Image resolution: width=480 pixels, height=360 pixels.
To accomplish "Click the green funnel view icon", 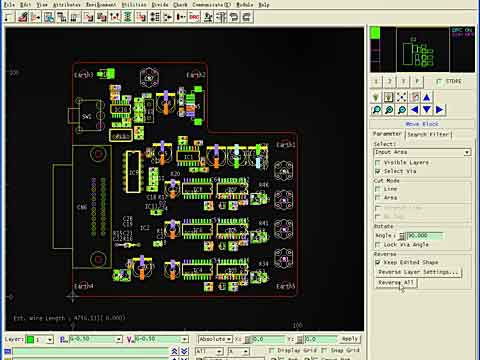I will coord(376,97).
